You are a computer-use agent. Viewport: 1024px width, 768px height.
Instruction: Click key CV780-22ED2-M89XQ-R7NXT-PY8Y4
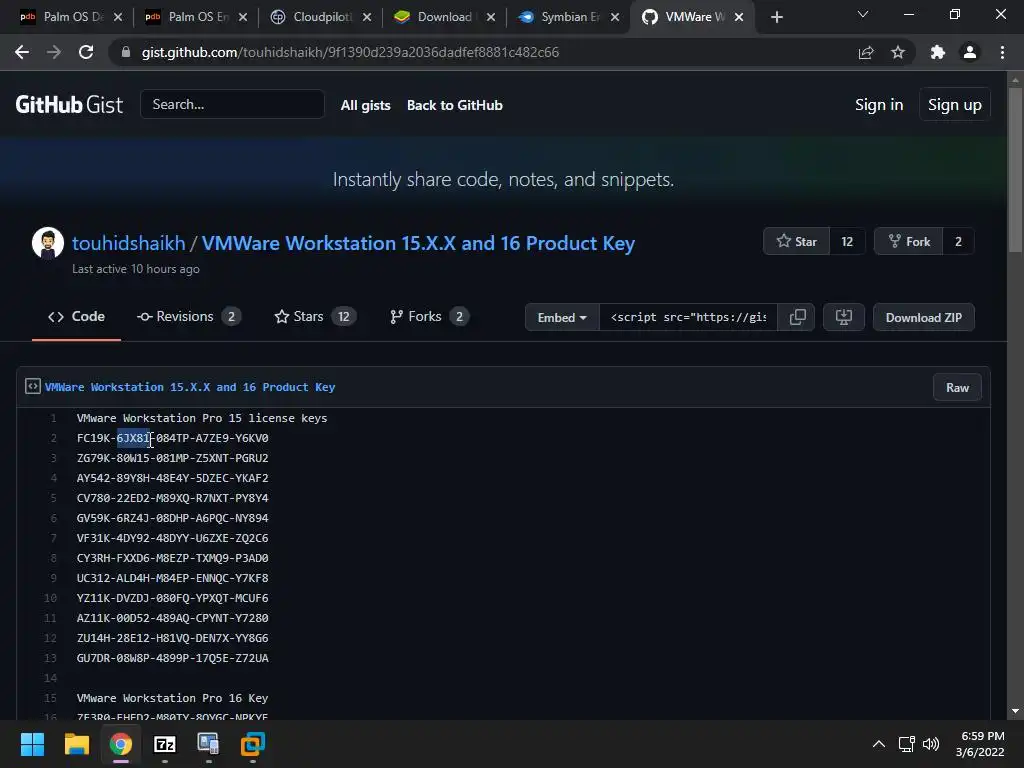tap(172, 498)
